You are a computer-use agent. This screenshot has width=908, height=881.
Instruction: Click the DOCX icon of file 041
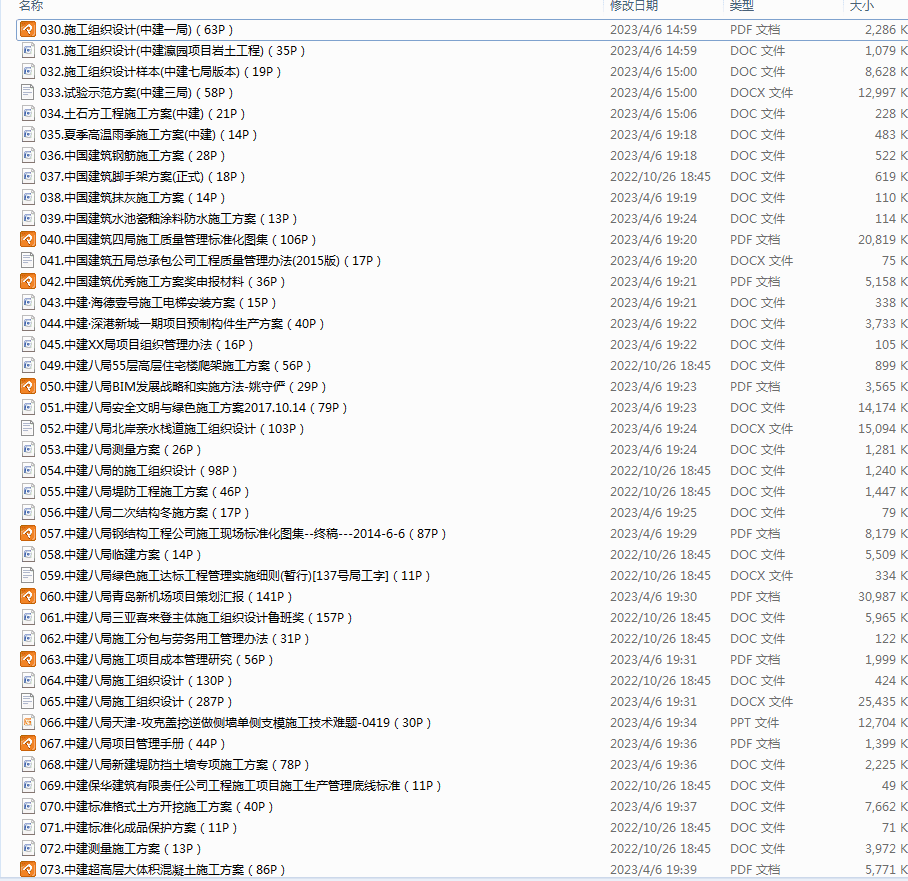click(x=27, y=261)
